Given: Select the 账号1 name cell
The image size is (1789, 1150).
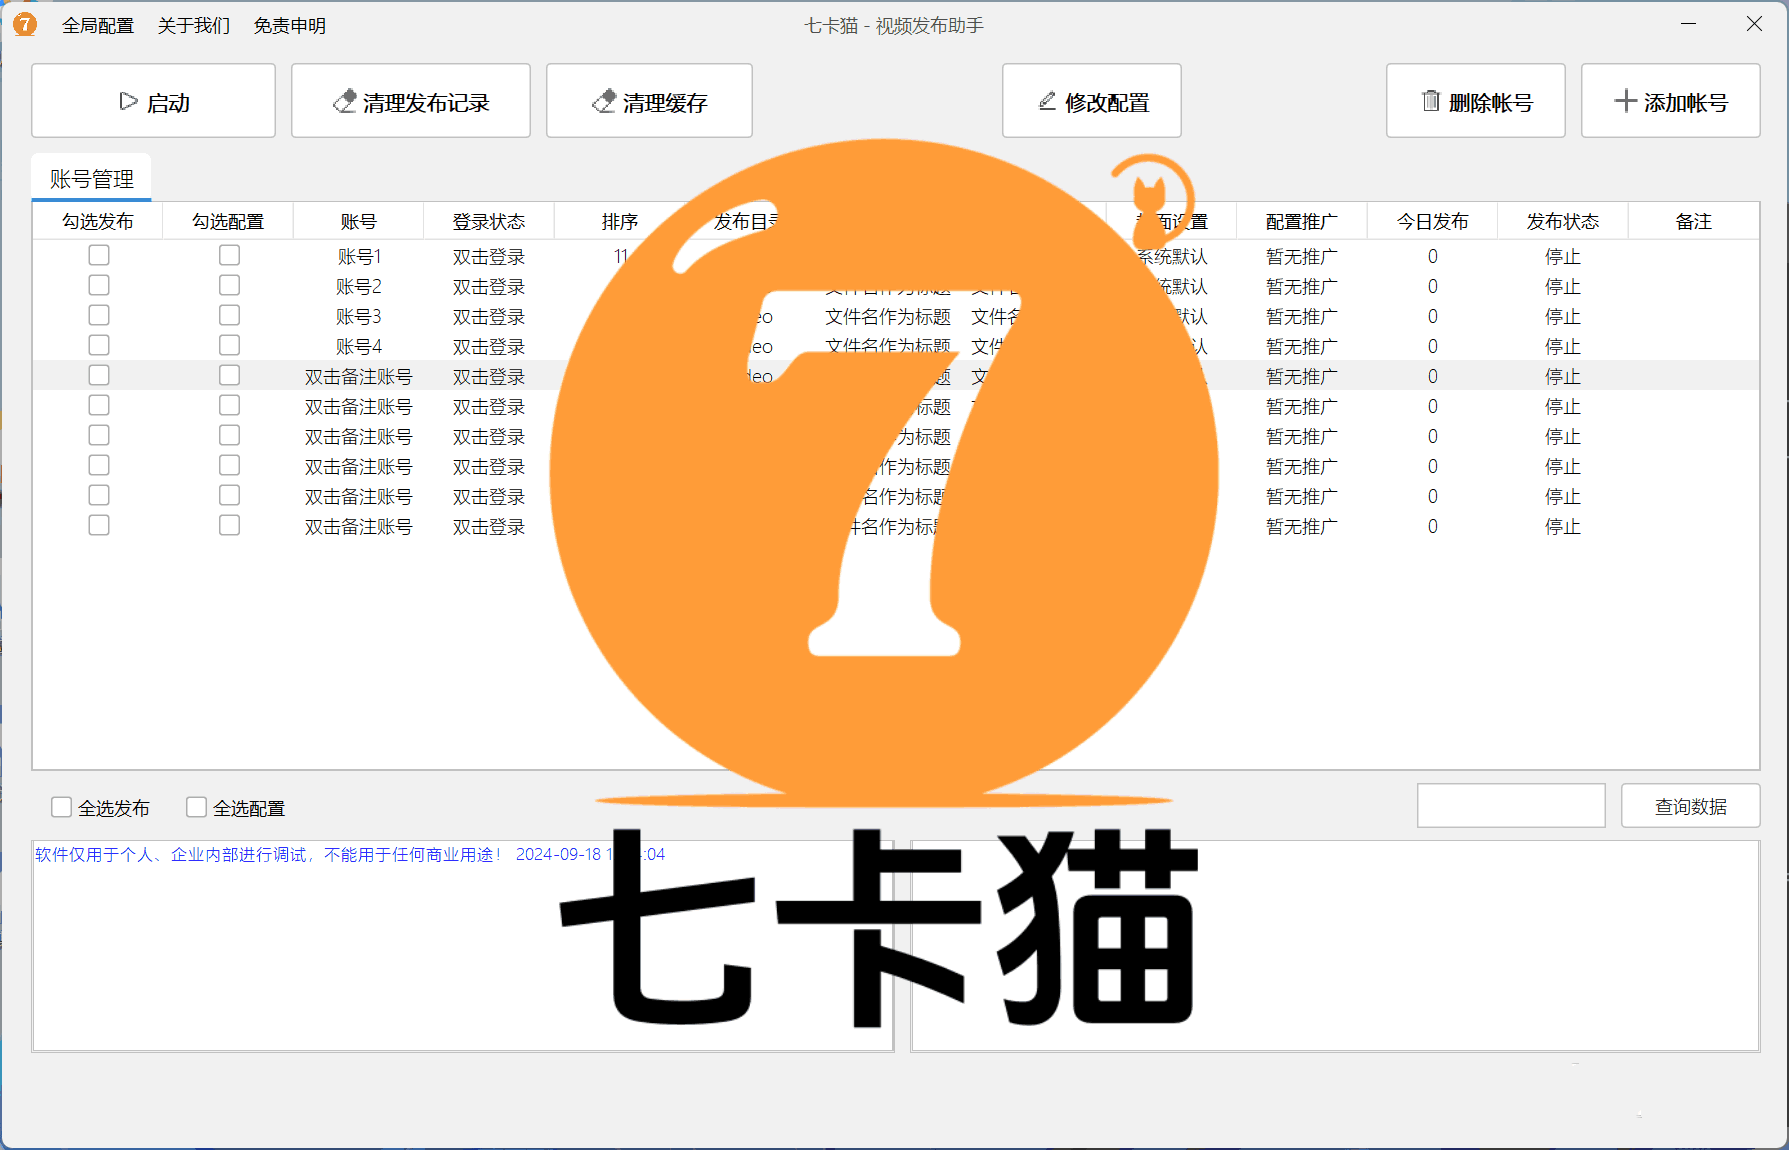Looking at the screenshot, I should [x=359, y=257].
